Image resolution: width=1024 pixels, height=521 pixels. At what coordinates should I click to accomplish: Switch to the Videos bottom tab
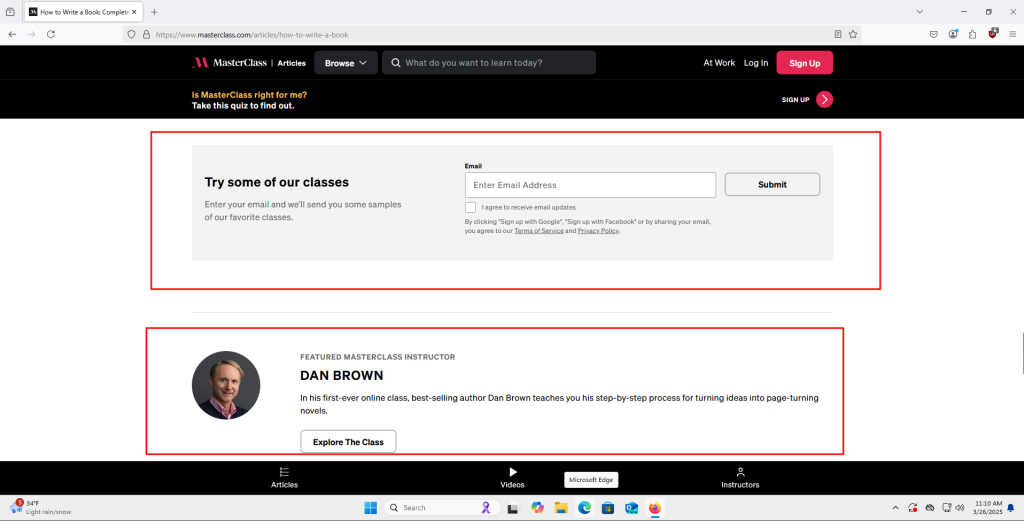pyautogui.click(x=512, y=477)
